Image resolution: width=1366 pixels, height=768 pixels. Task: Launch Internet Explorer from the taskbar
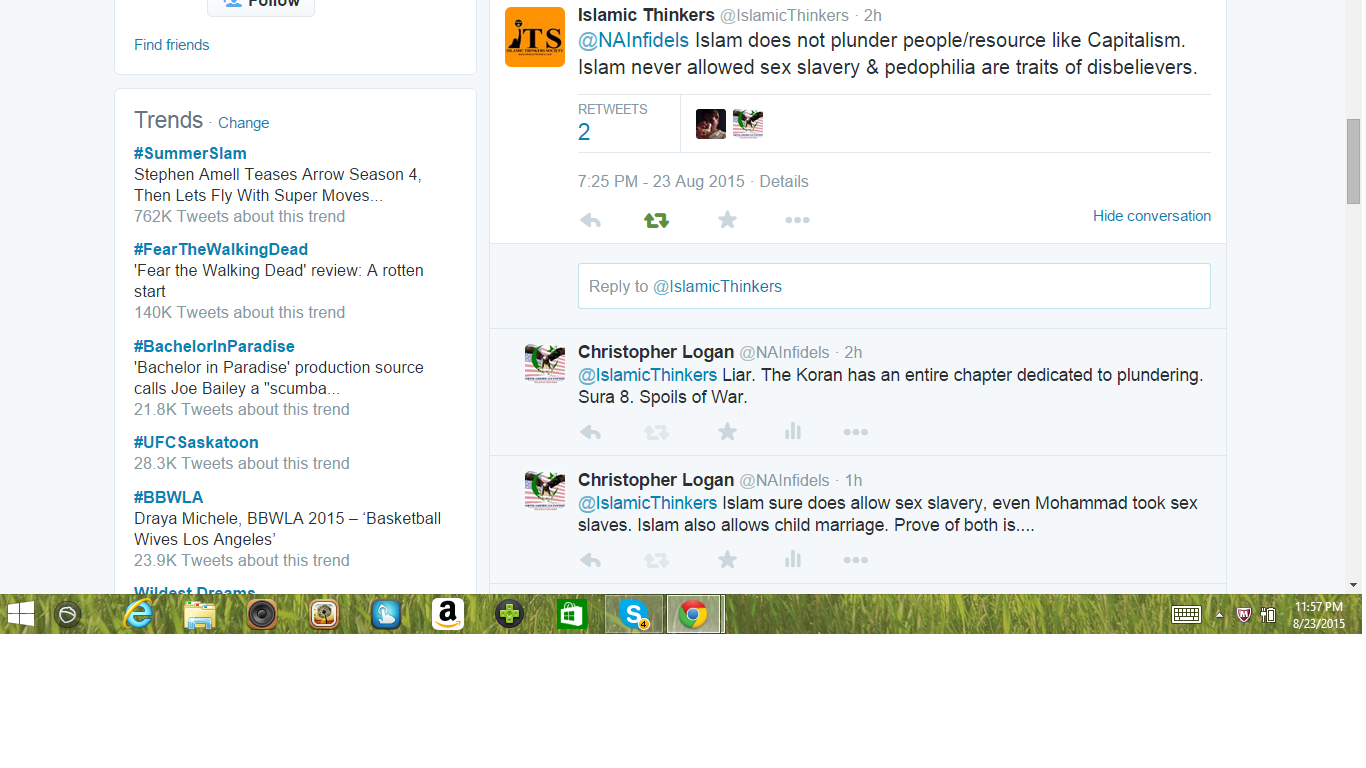[x=138, y=614]
